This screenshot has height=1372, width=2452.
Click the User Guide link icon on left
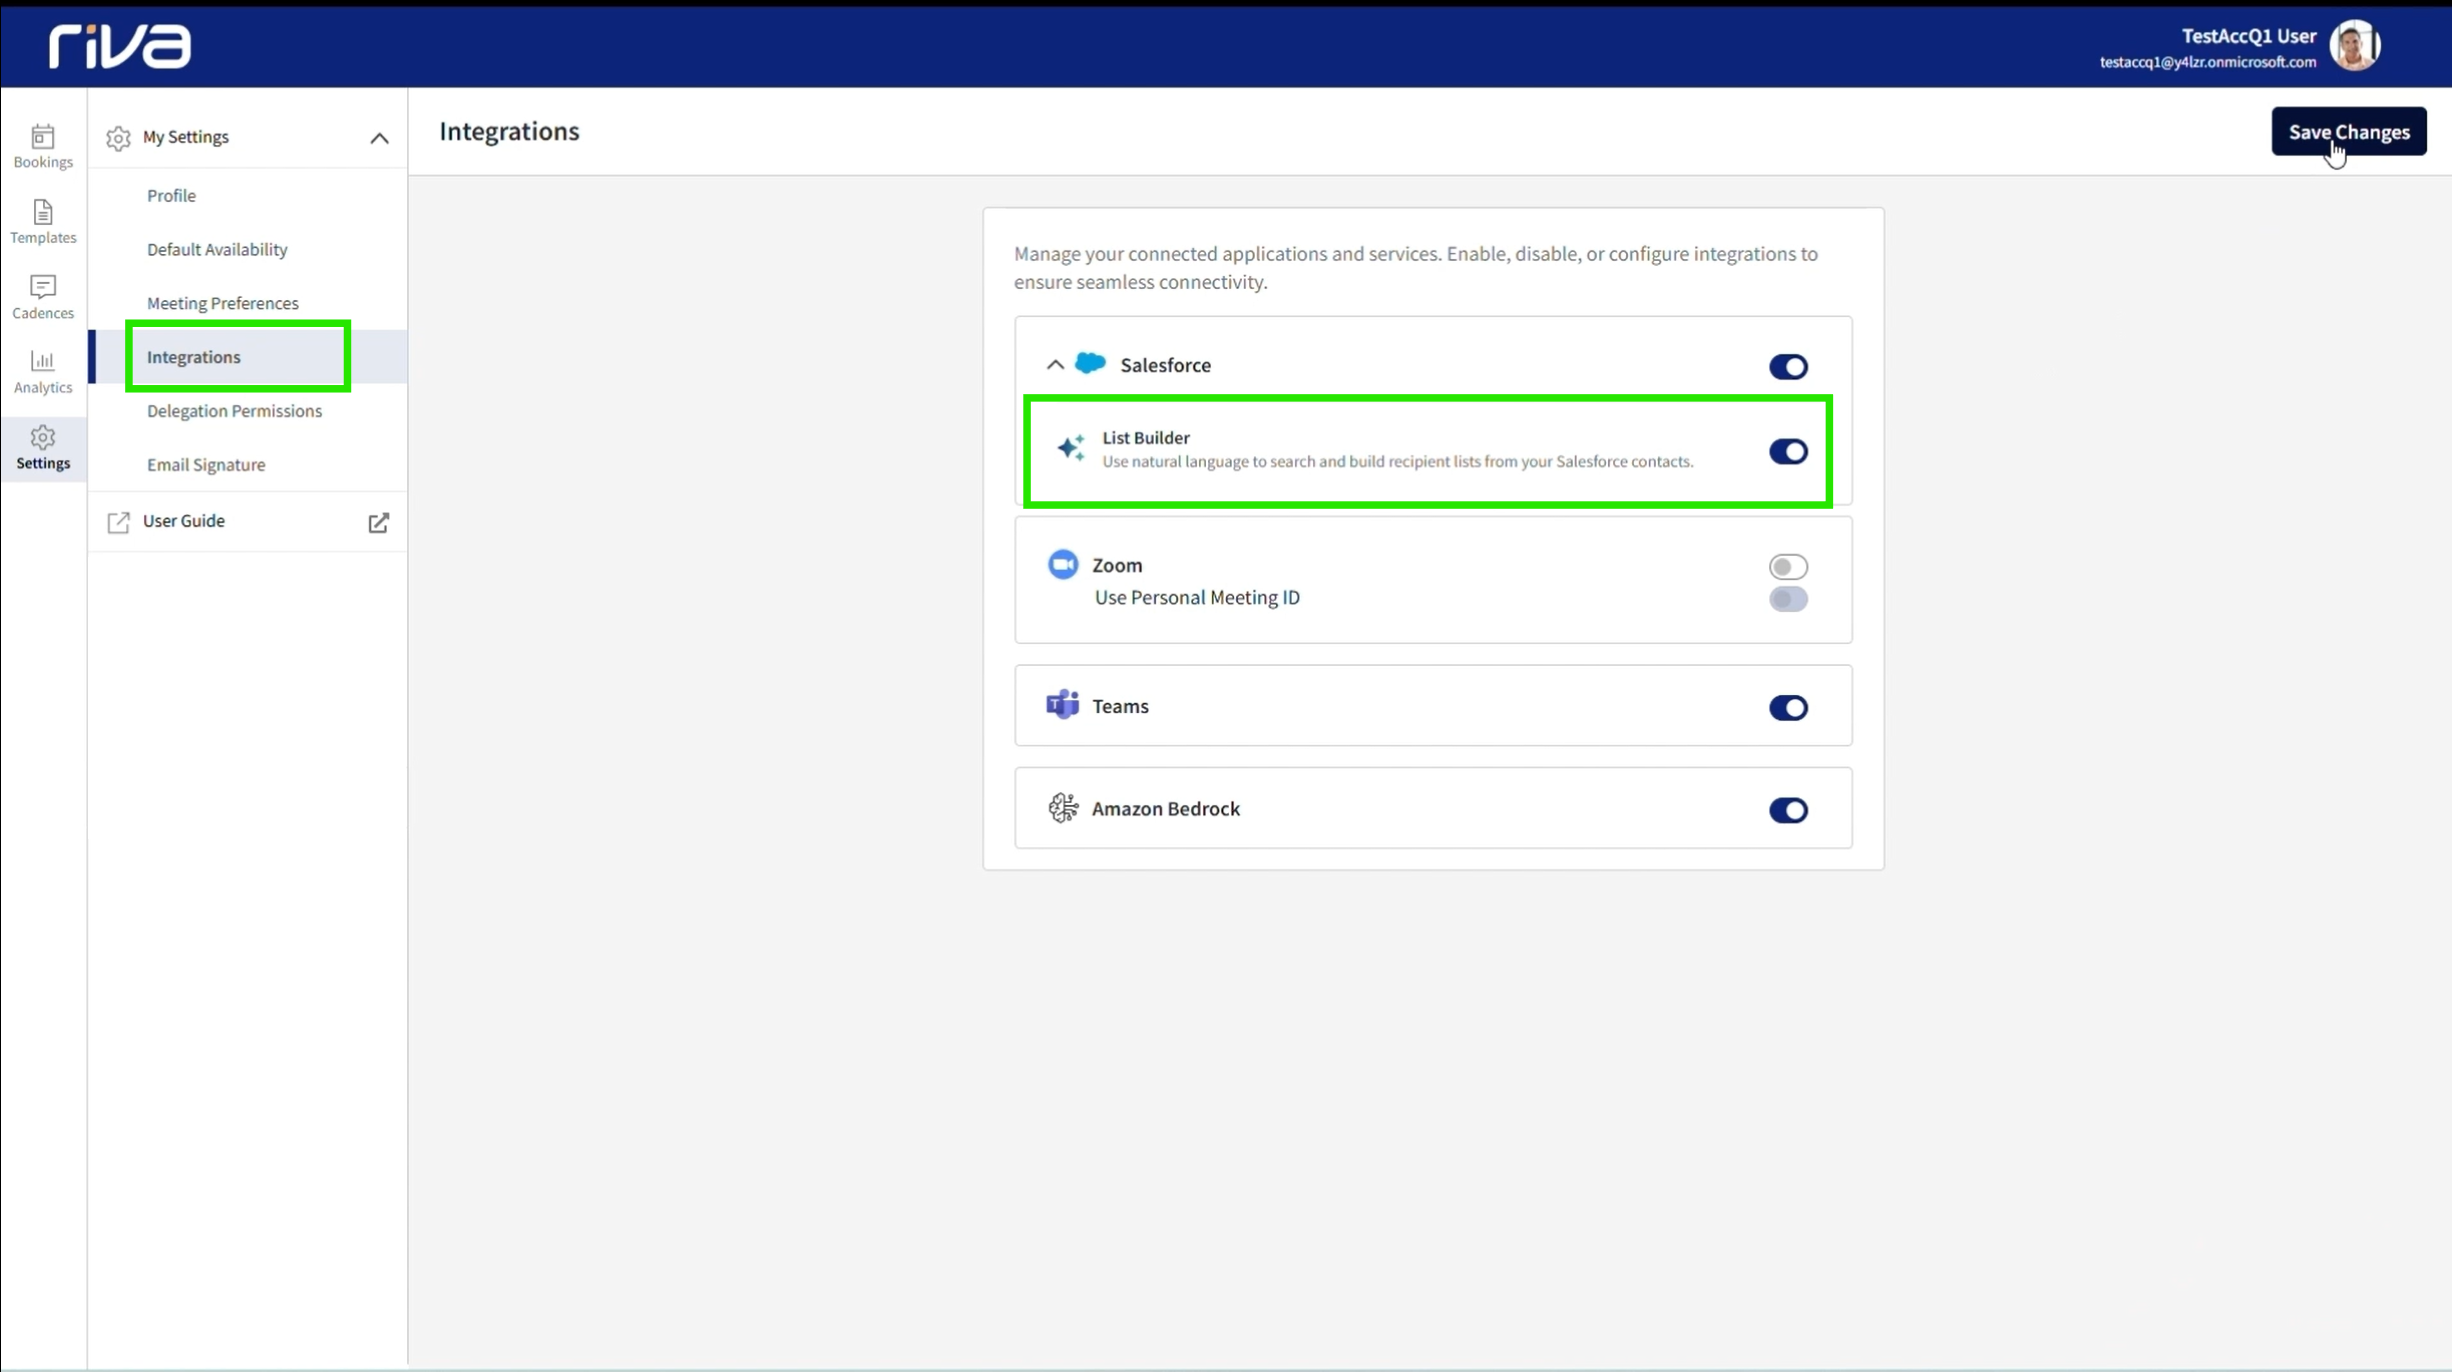tap(118, 522)
